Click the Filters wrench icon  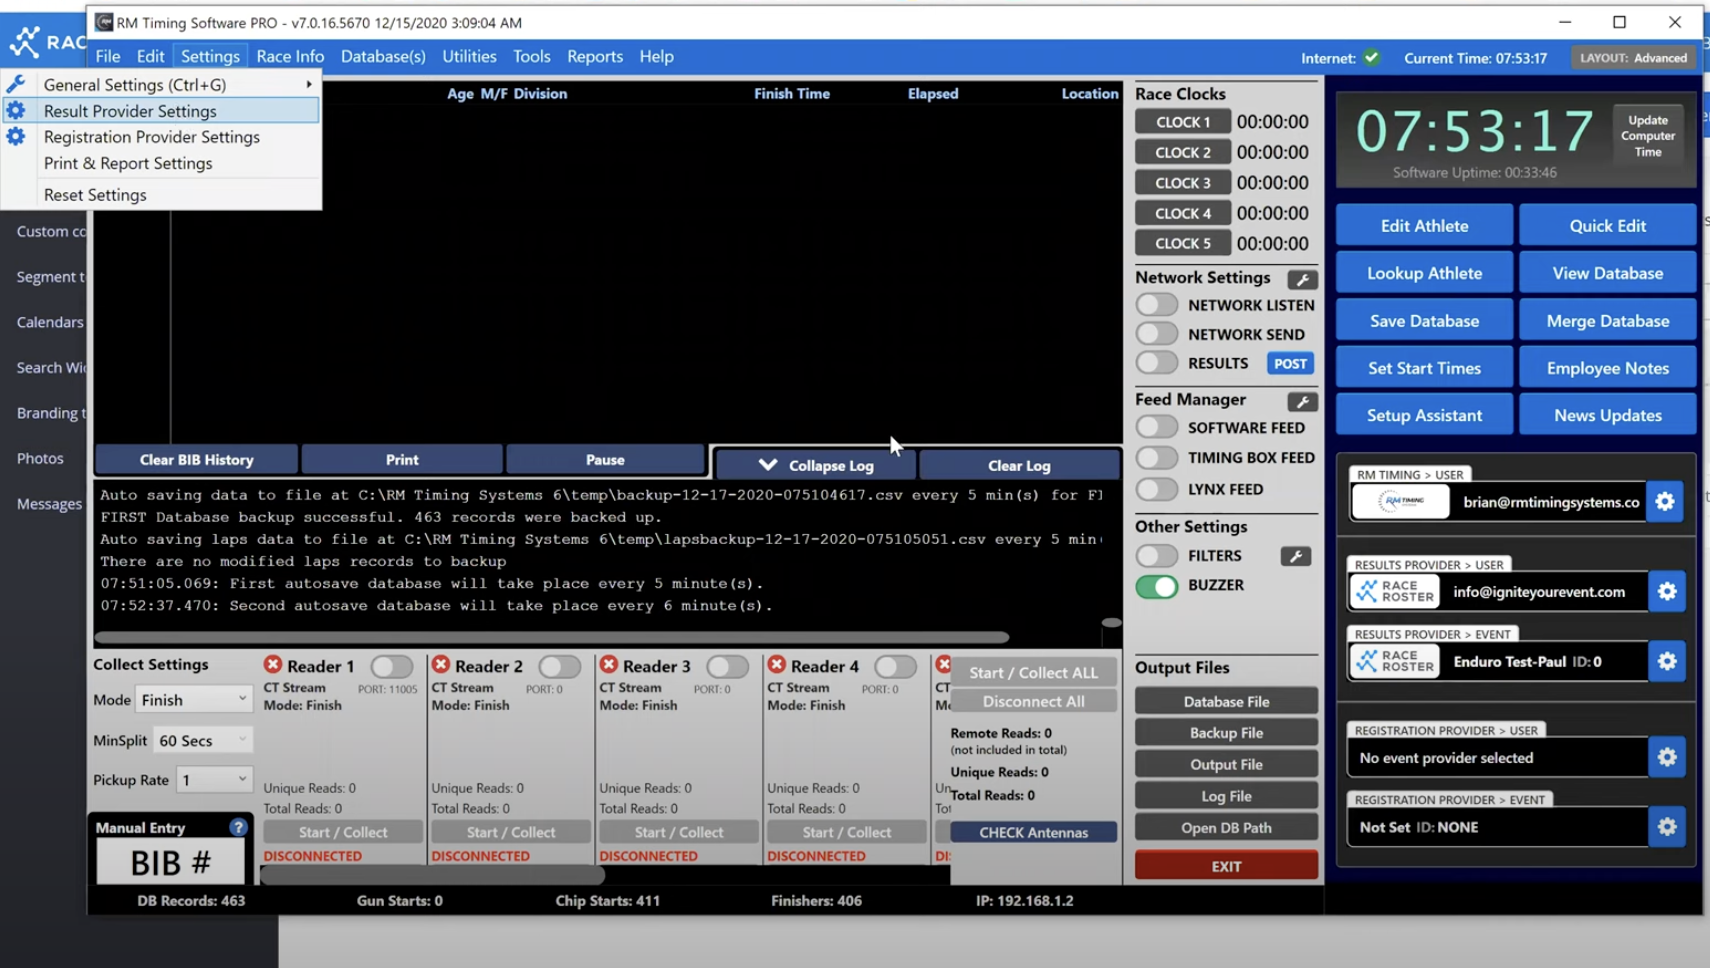coord(1295,556)
